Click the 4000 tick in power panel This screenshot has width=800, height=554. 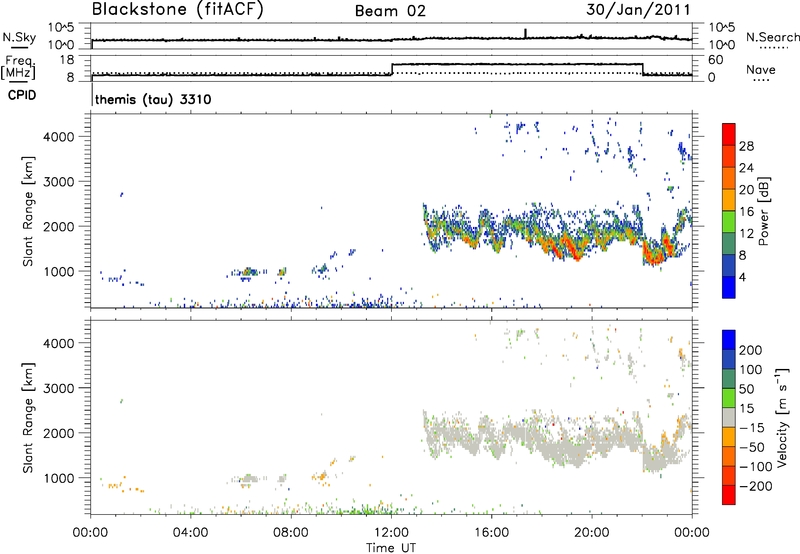pos(59,137)
